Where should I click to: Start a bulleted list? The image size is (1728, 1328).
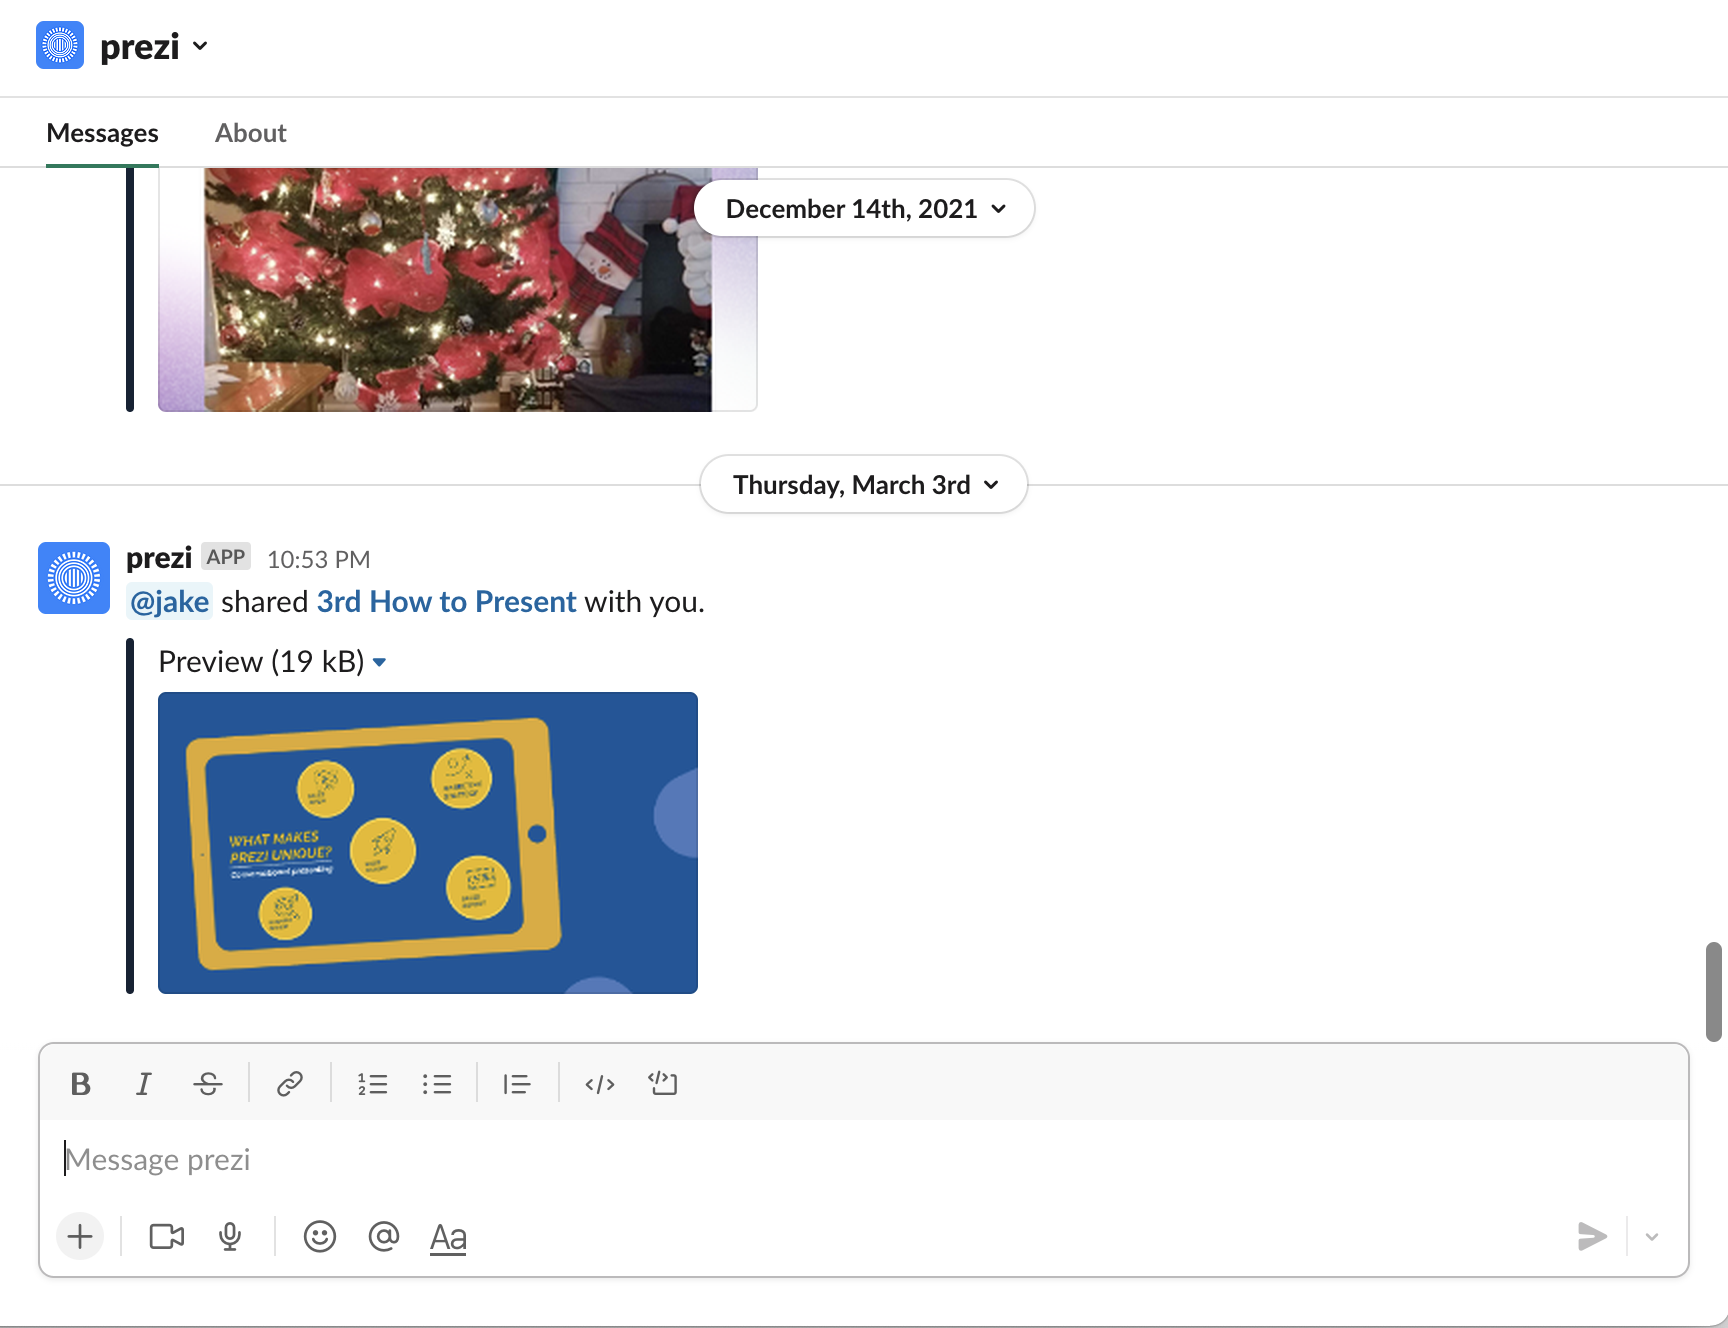coord(436,1084)
